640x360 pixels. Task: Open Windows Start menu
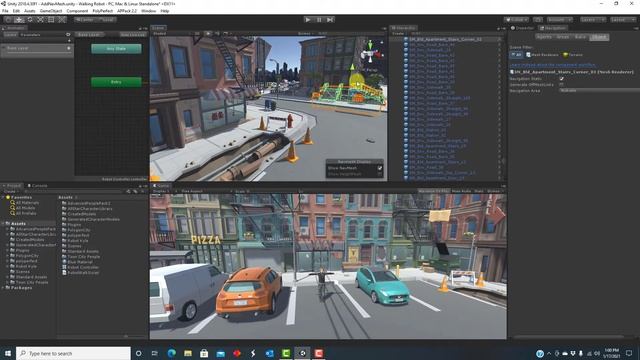(x=8, y=353)
